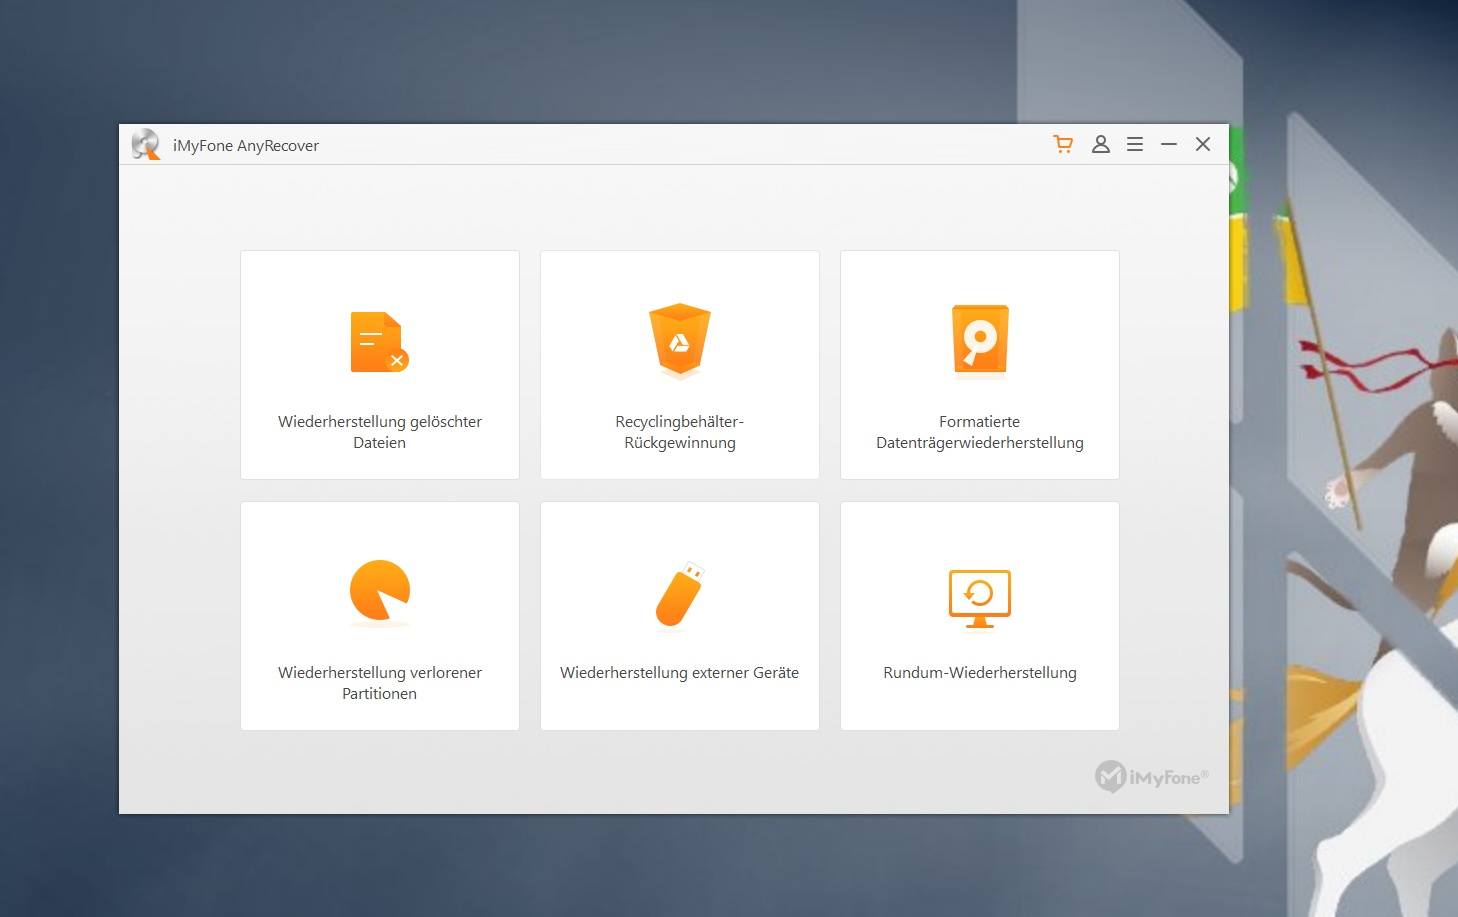Minimize the AnyRecover window
1458x917 pixels.
pyautogui.click(x=1169, y=144)
